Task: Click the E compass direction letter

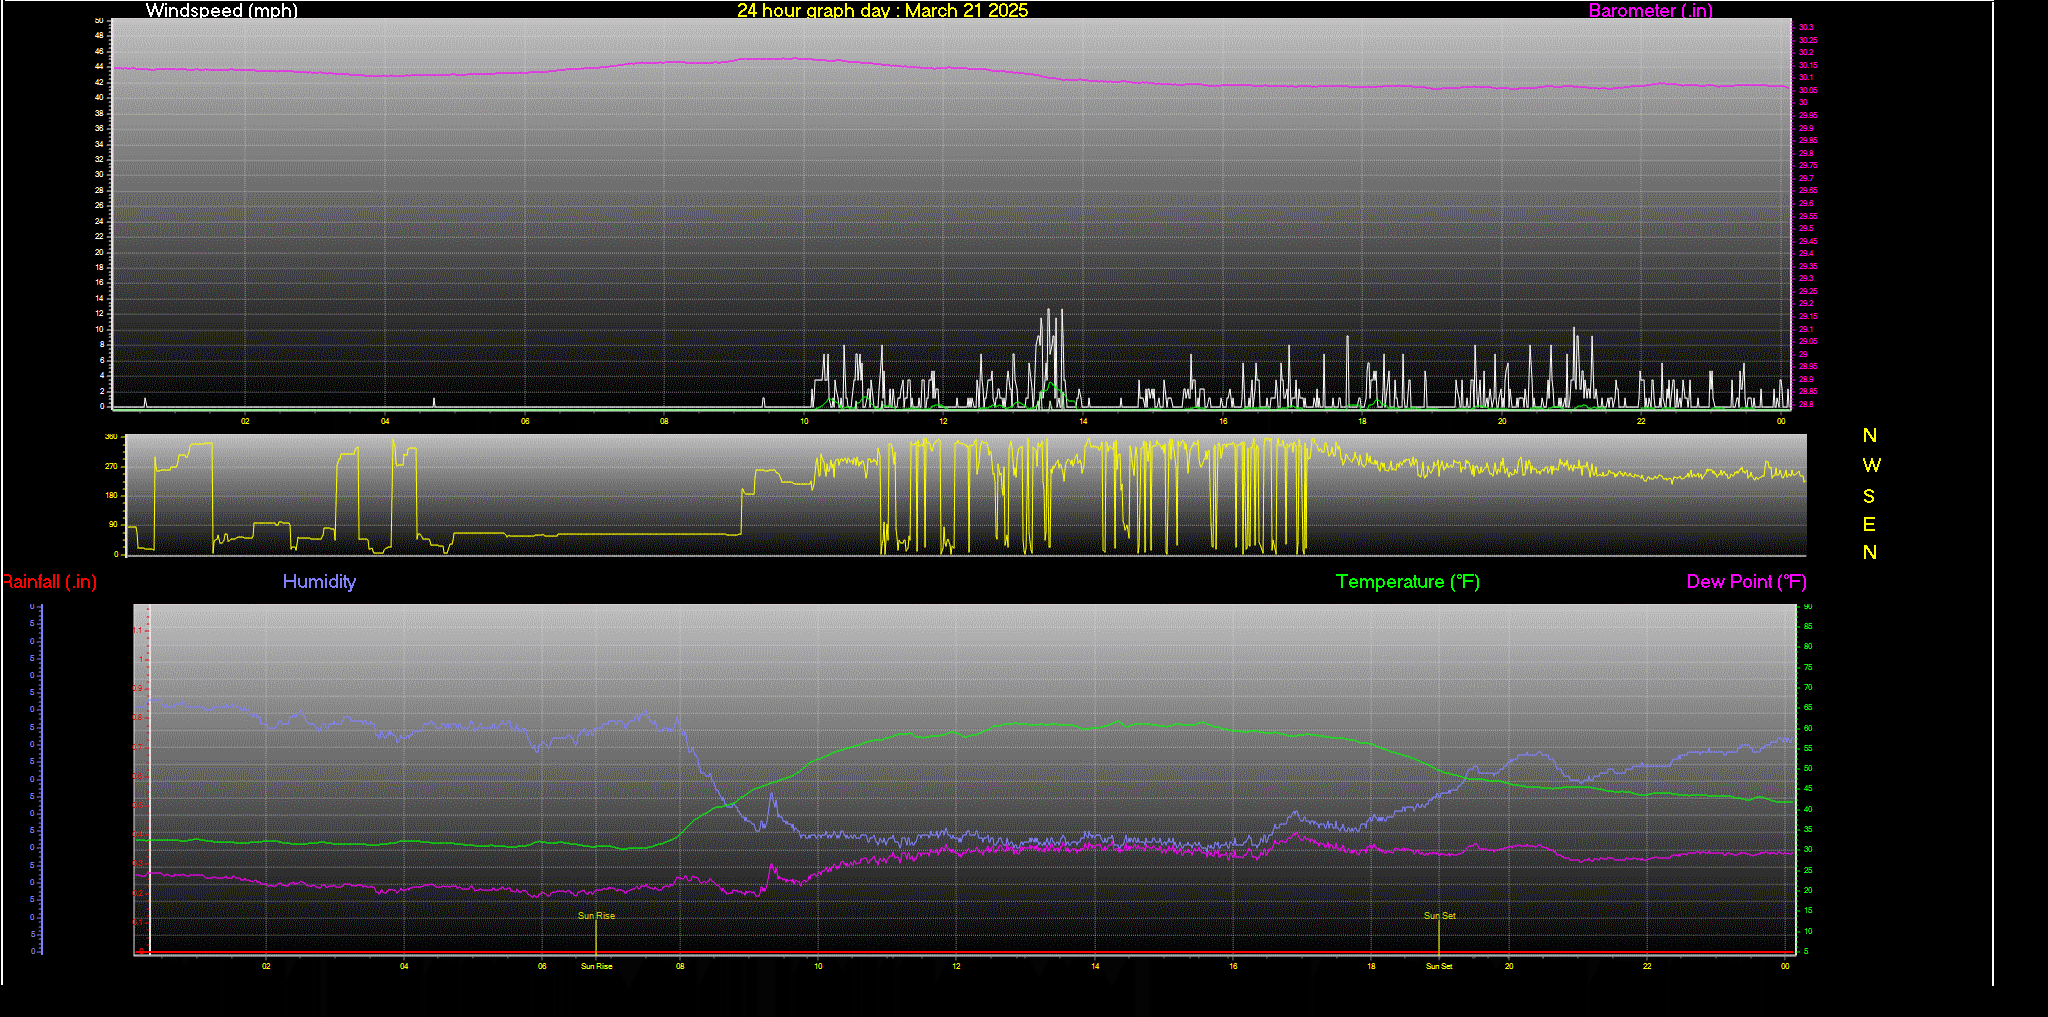Action: pos(1869,524)
